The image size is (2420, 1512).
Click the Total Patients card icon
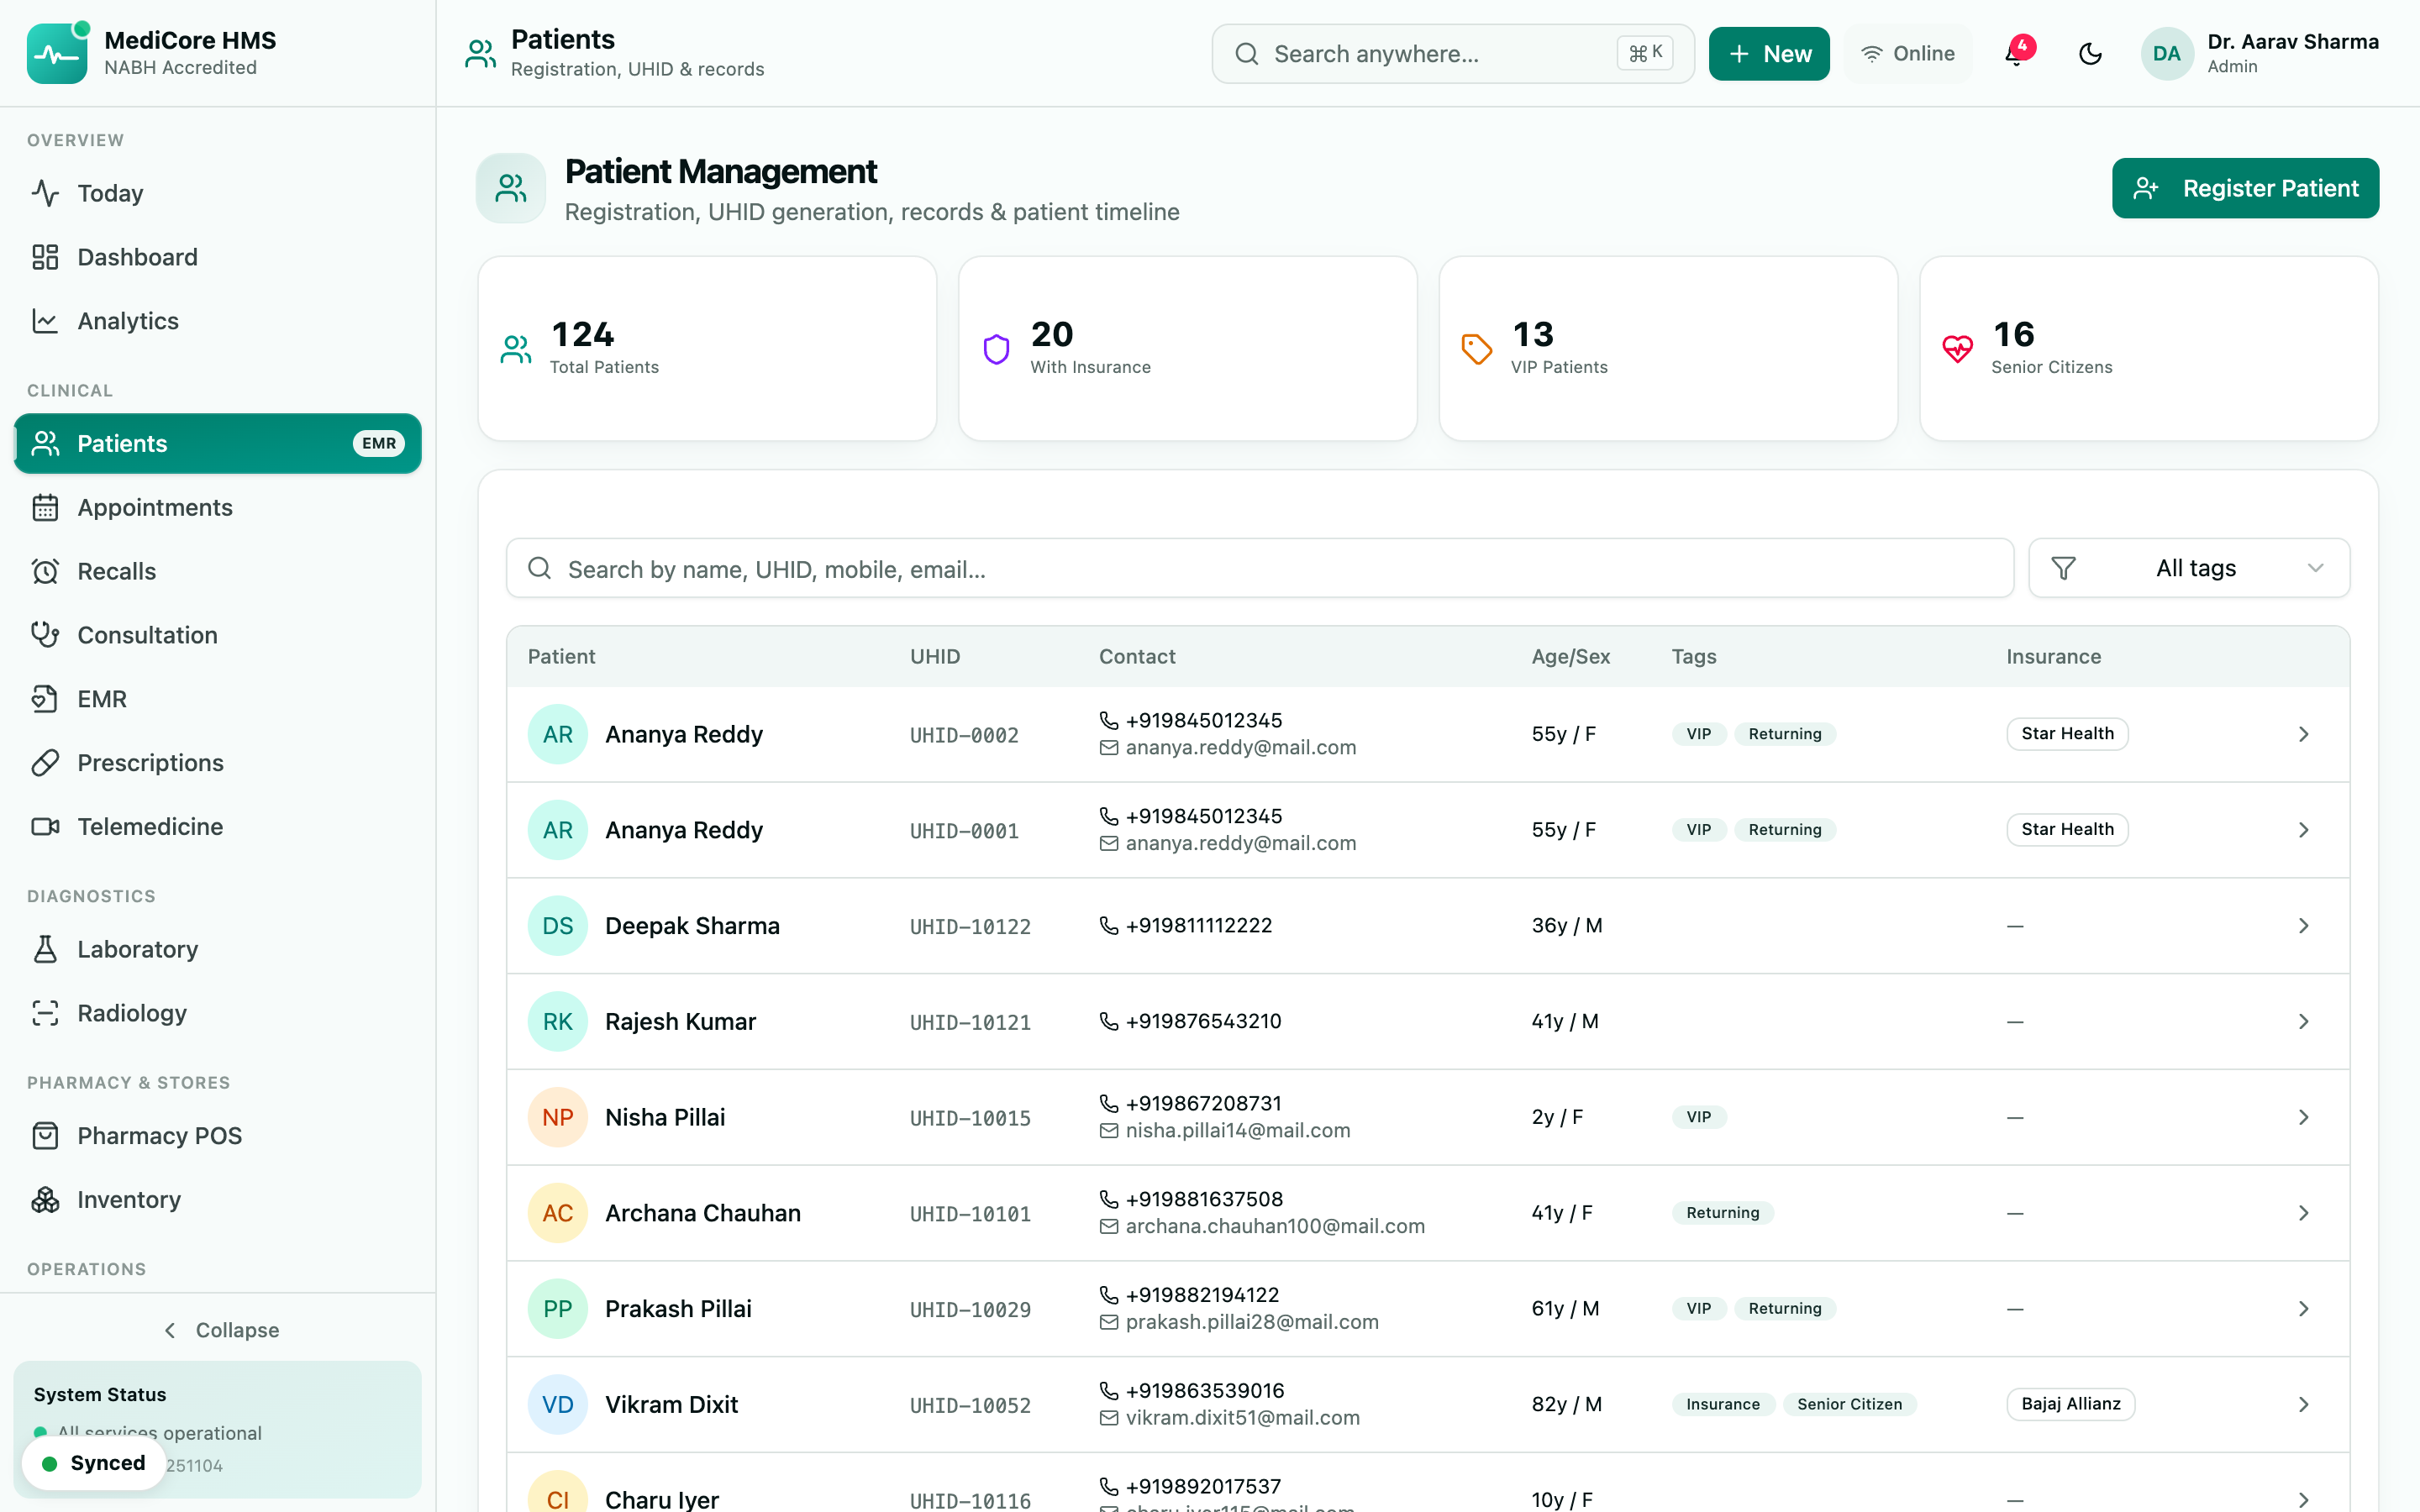(x=516, y=349)
